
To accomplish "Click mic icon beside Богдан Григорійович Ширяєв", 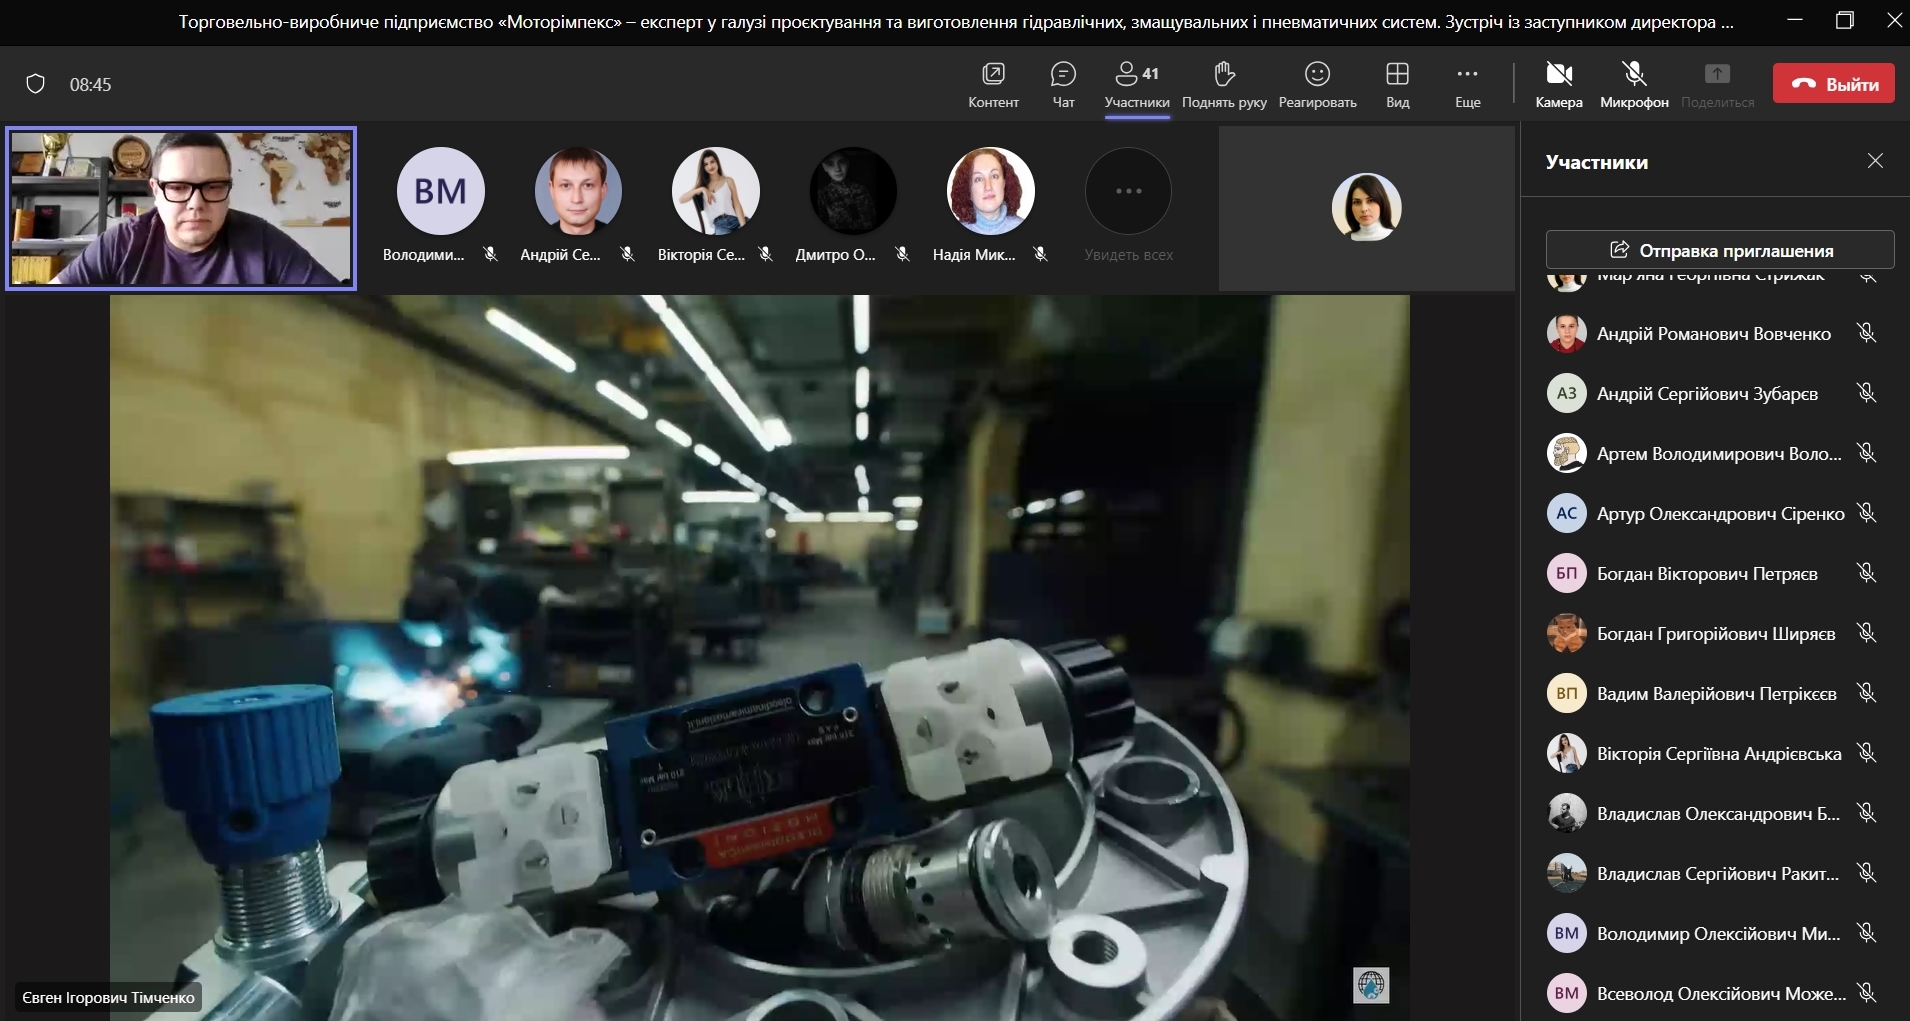I will pyautogui.click(x=1866, y=633).
